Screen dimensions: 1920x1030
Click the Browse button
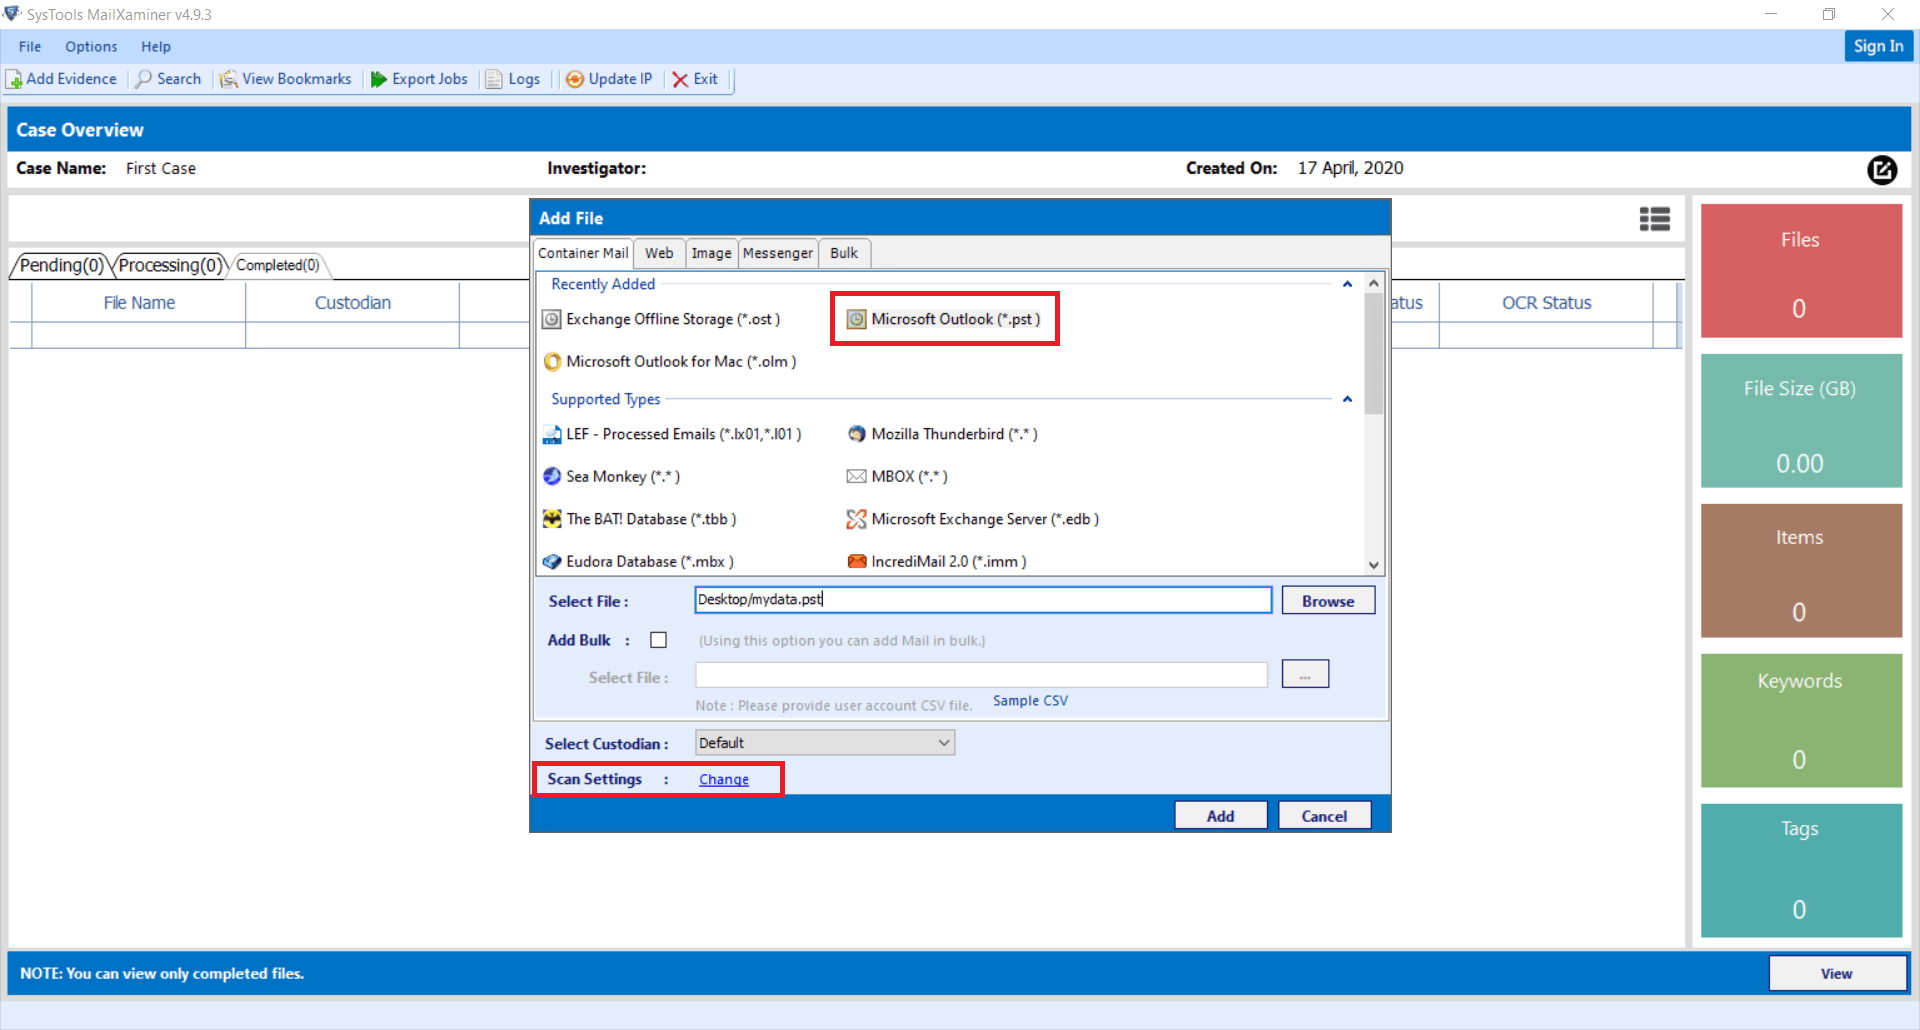tap(1328, 601)
